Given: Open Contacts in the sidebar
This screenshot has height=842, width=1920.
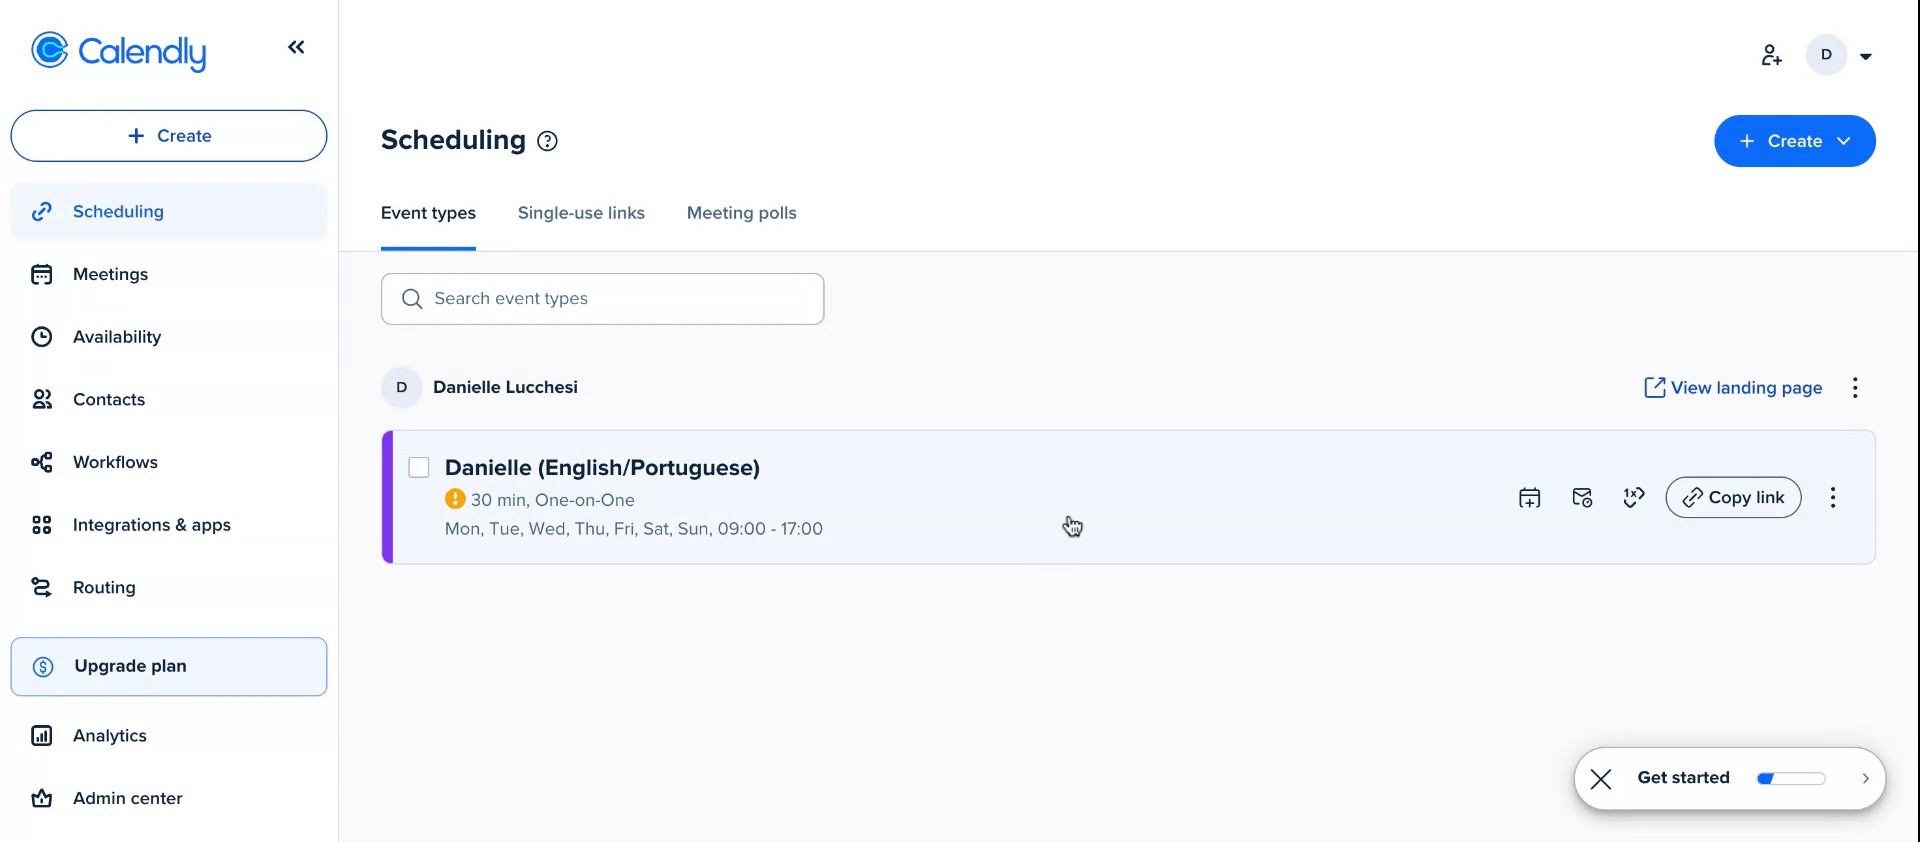Looking at the screenshot, I should [169, 399].
